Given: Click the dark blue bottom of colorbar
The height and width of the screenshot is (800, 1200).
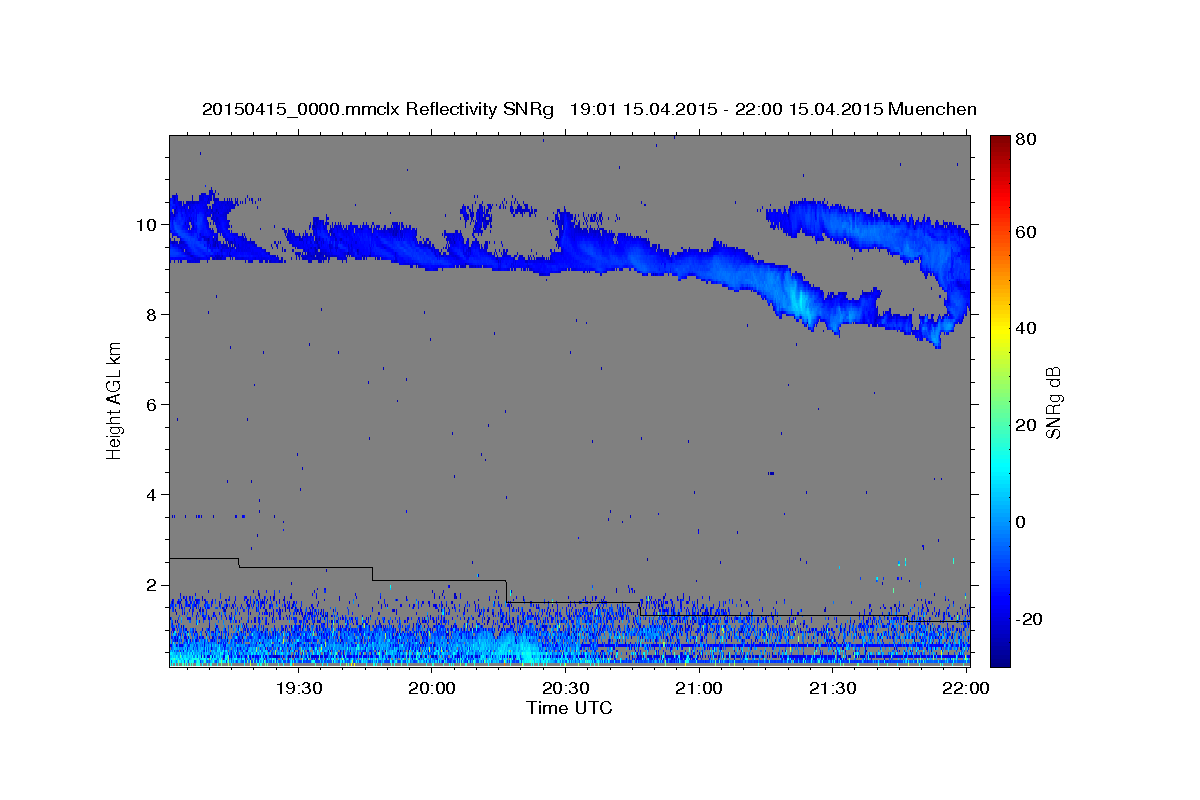Looking at the screenshot, I should coord(999,658).
